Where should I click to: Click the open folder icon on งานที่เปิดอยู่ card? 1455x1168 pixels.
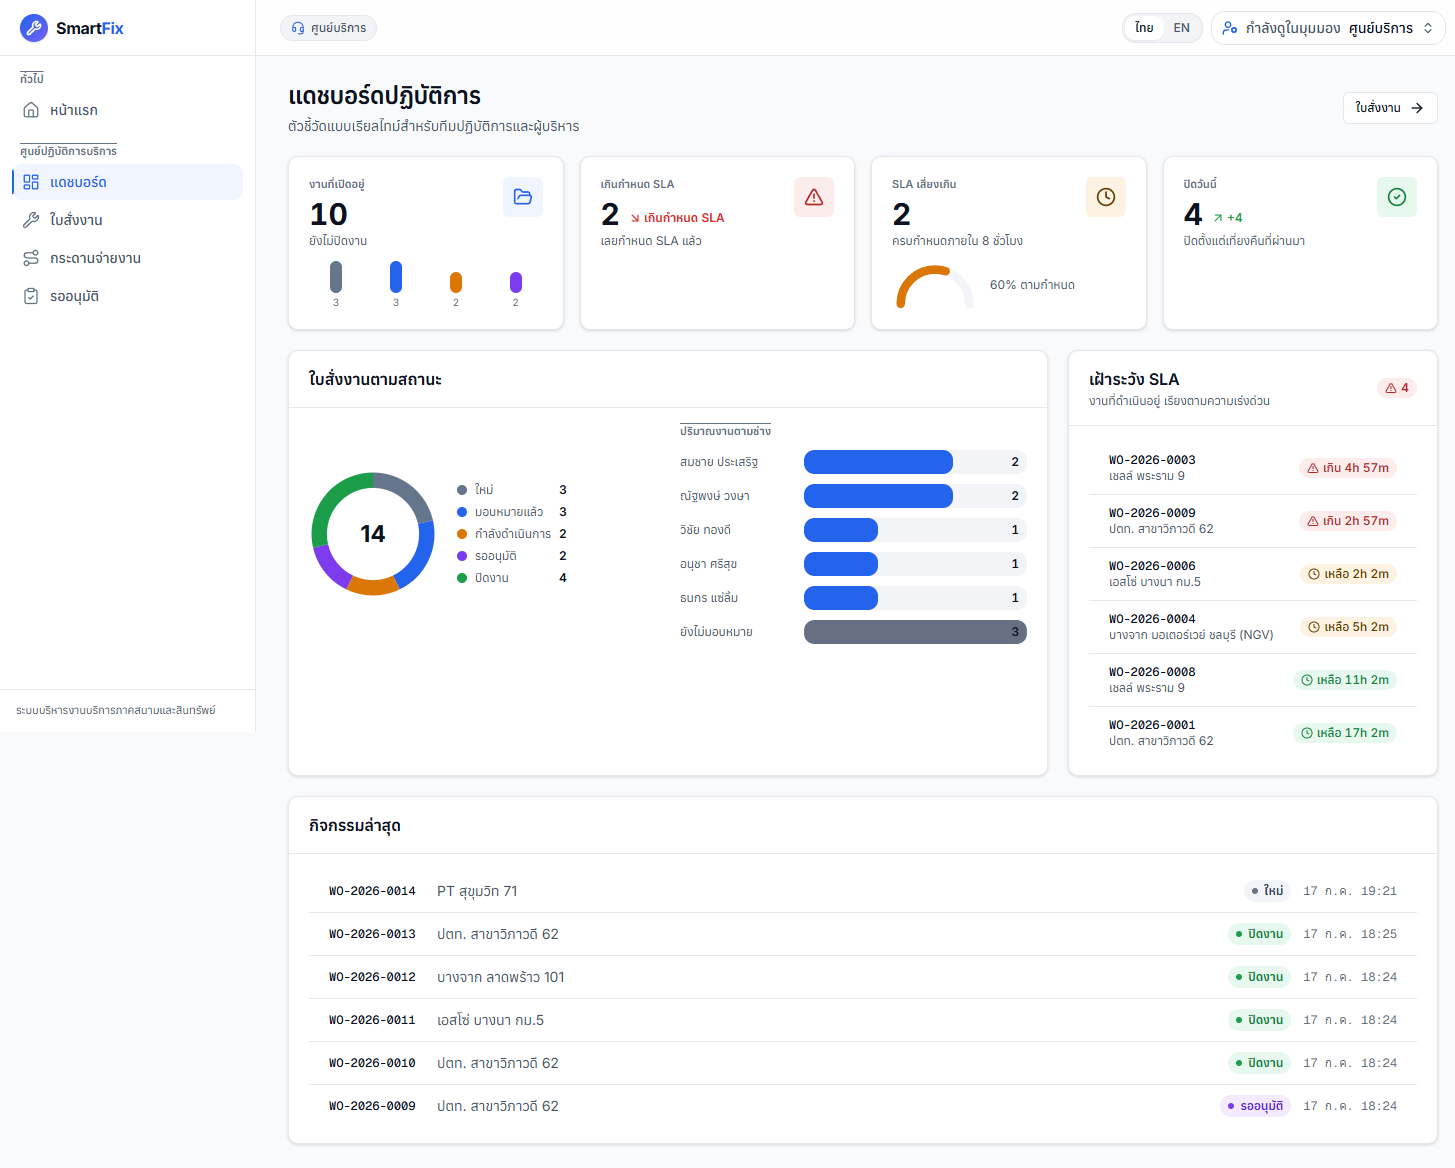(x=523, y=197)
